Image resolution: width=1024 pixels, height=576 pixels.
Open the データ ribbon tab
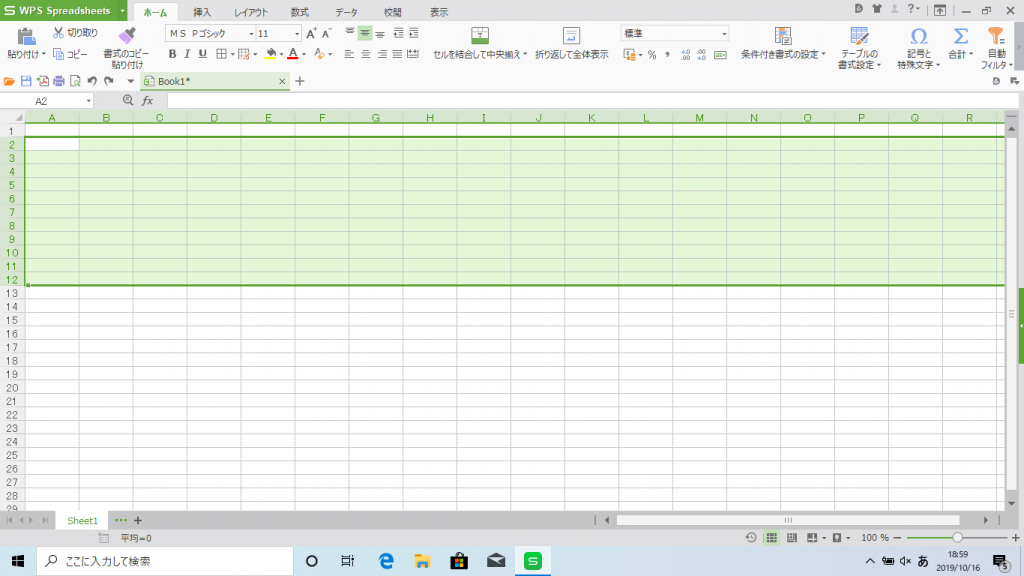pos(344,12)
